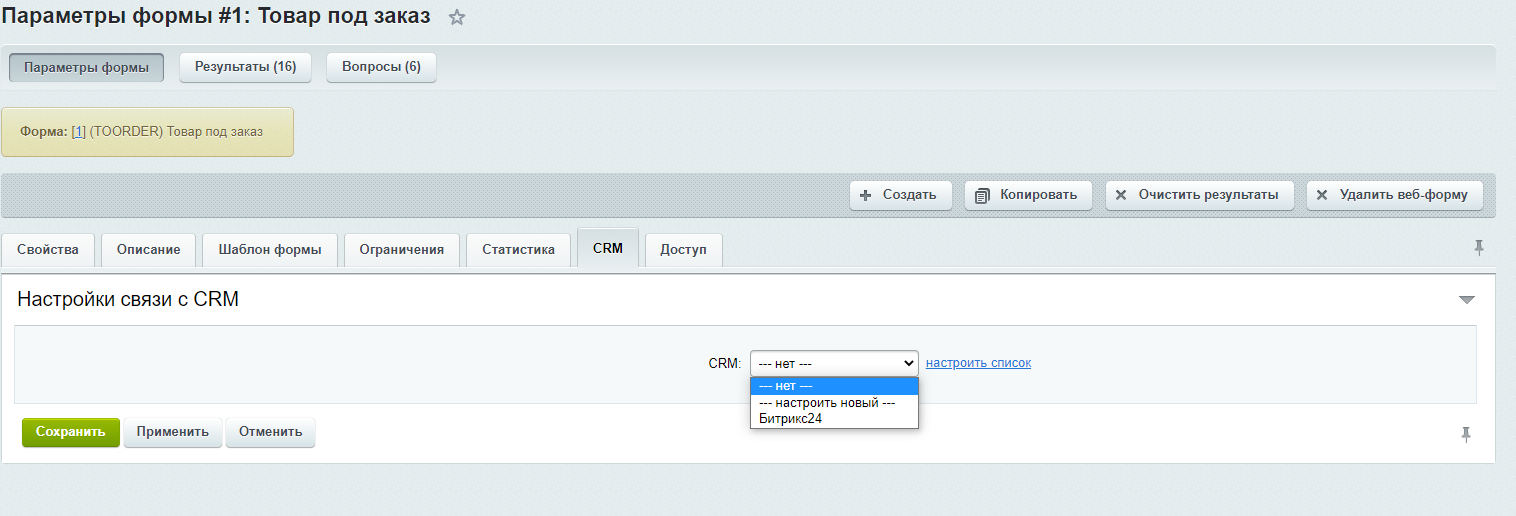Open the CRM dropdown select box
This screenshot has width=1516, height=516.
tap(833, 363)
